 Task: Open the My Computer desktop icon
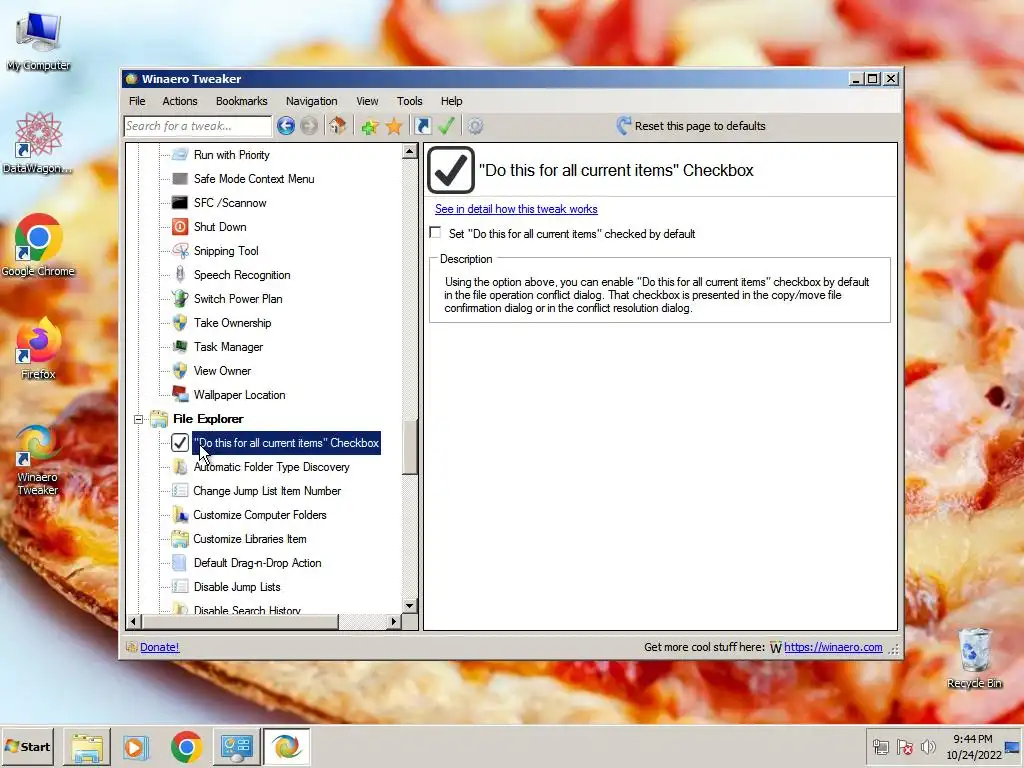(x=38, y=40)
